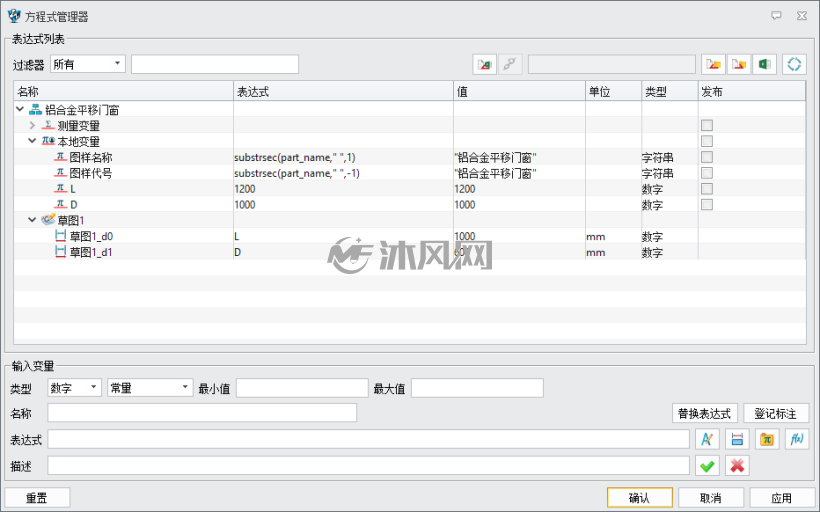Screen dimensions: 820x512
Task: Click the filter search text field
Action: [x=215, y=64]
